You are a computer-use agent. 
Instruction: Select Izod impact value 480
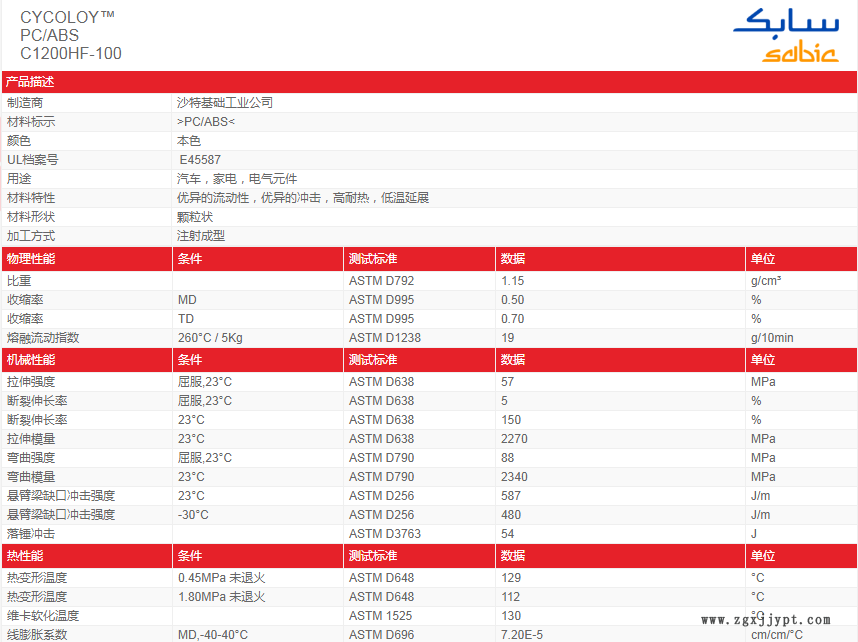[511, 515]
